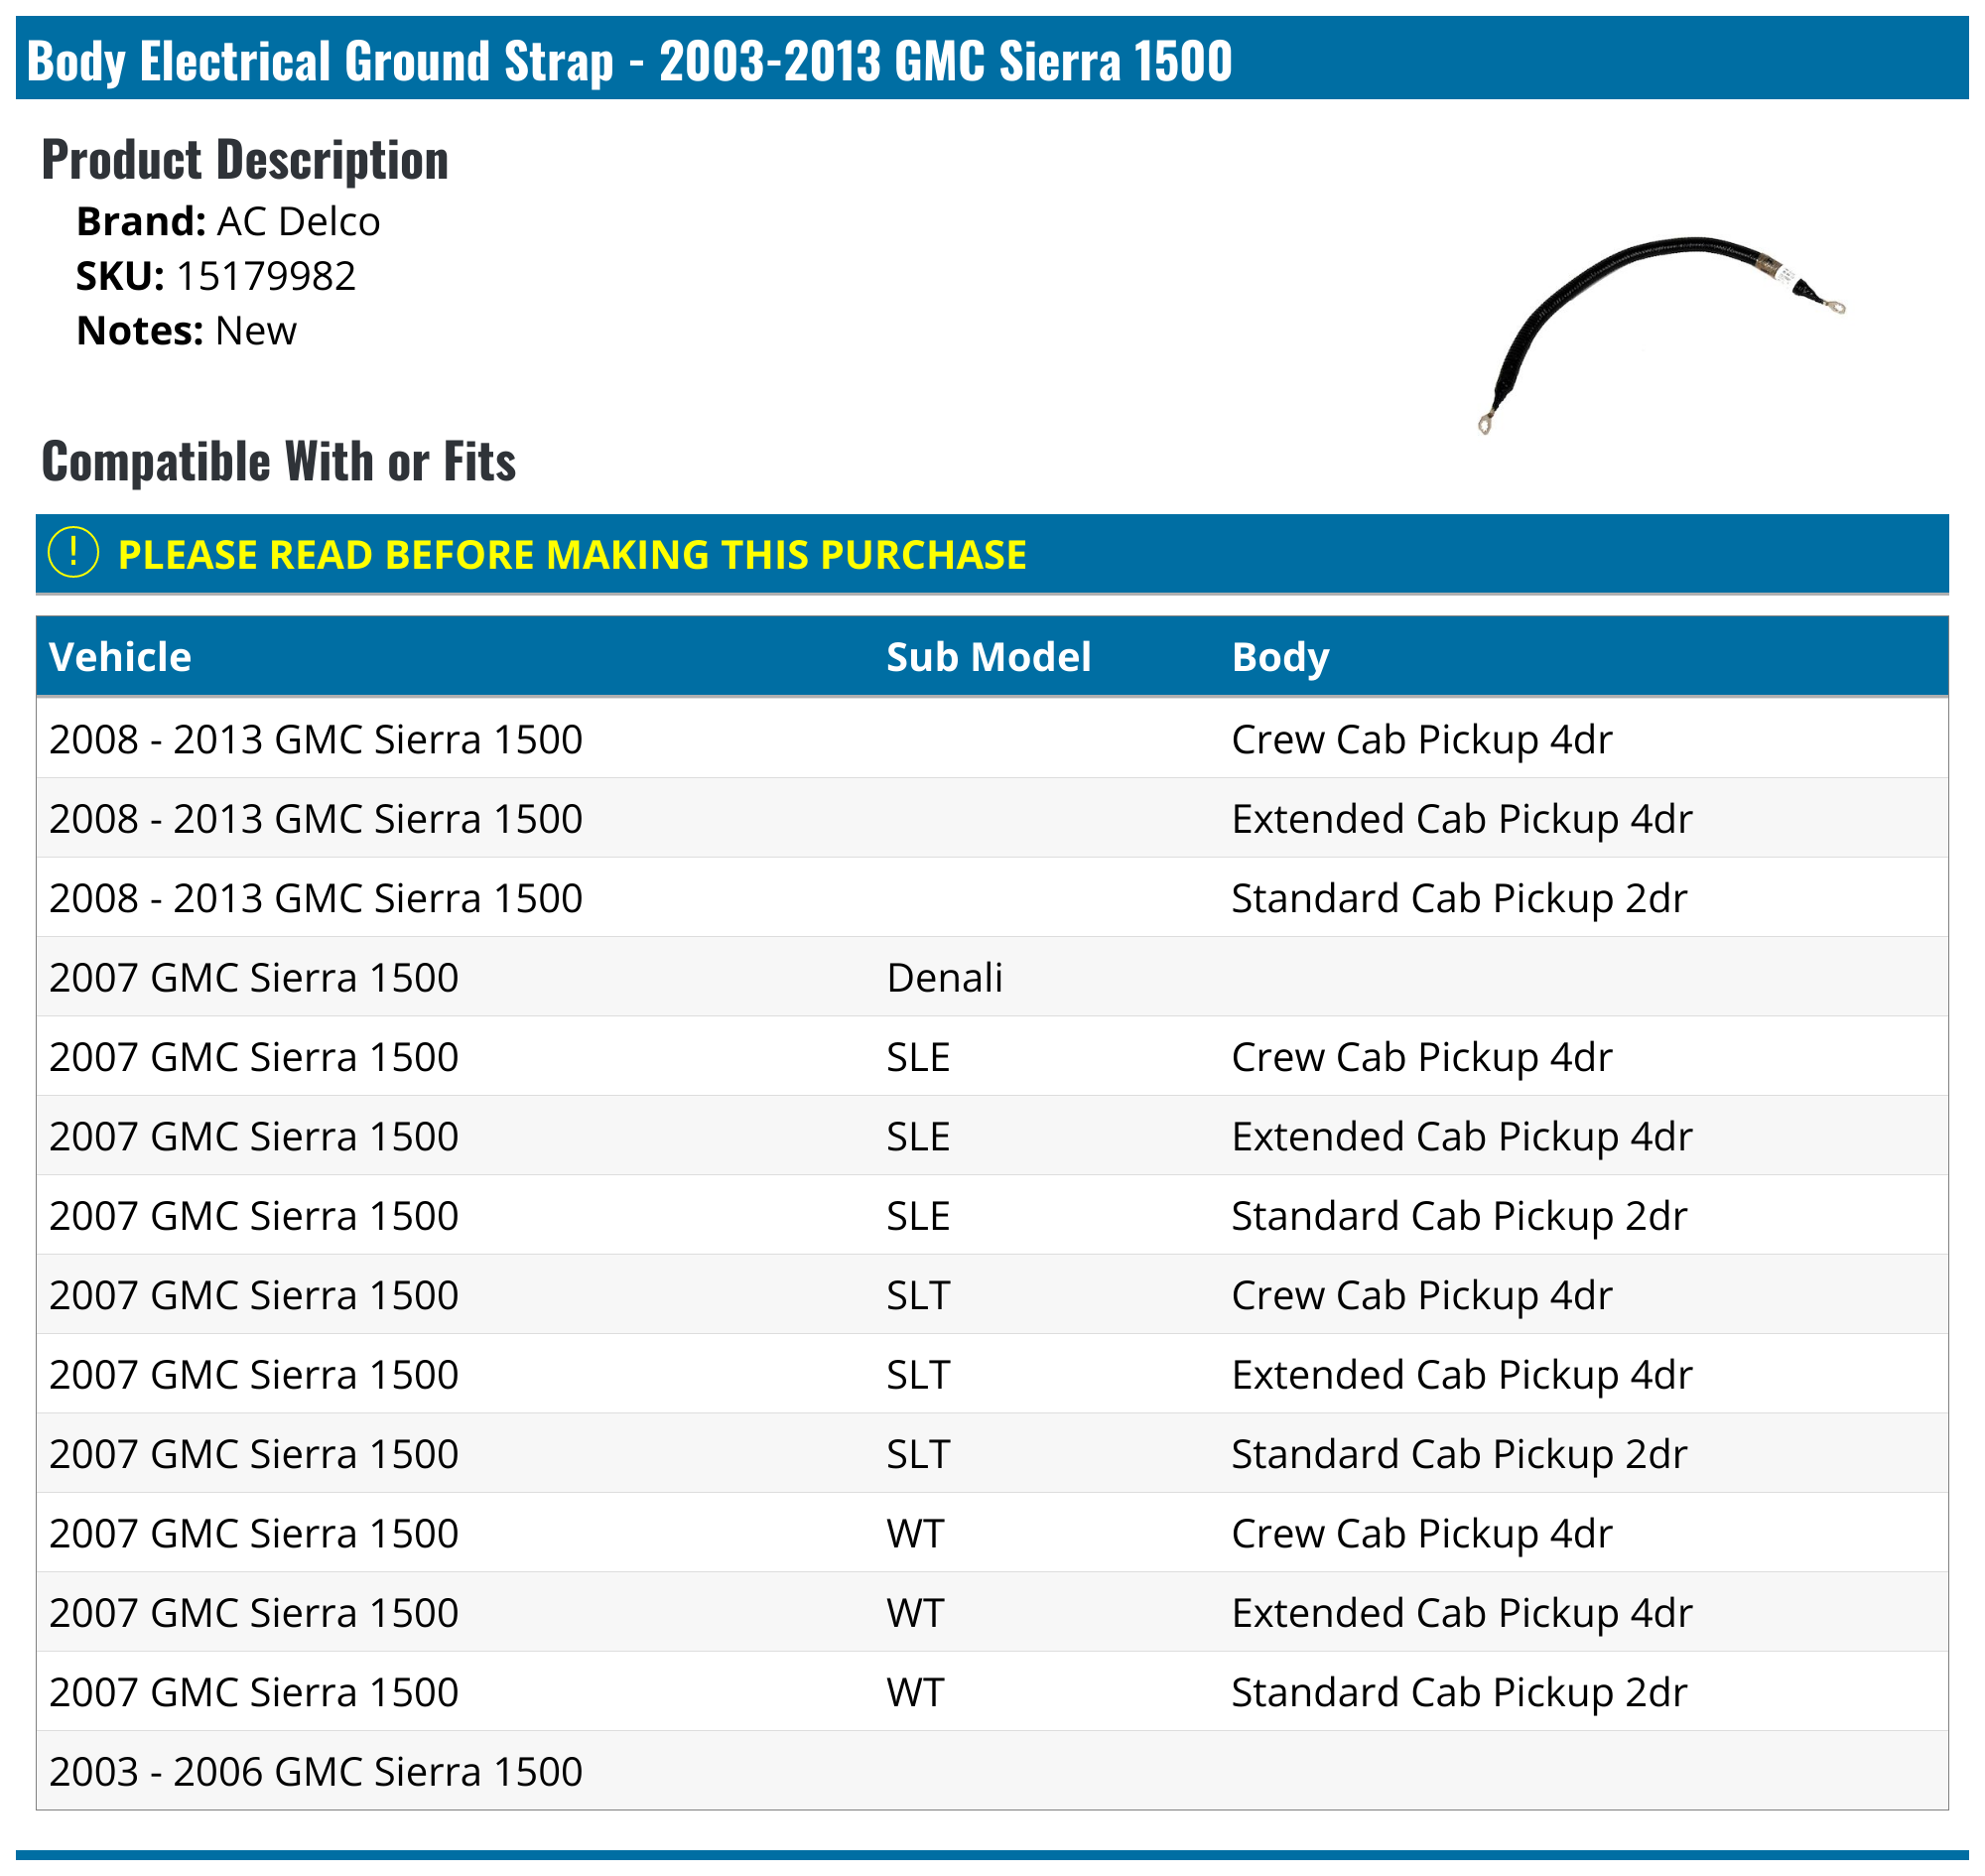This screenshot has height=1876, width=1985.
Task: Click the ground strap product image
Action: pos(1660,334)
